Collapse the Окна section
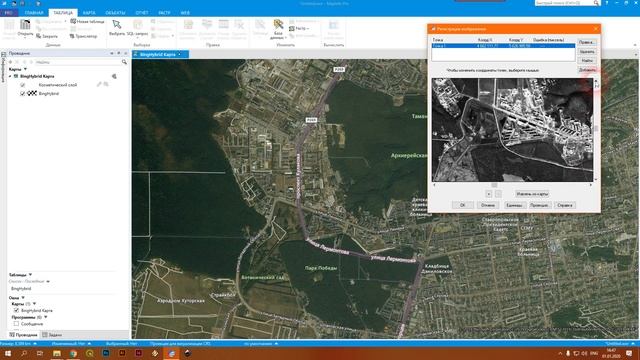 (x=23, y=298)
